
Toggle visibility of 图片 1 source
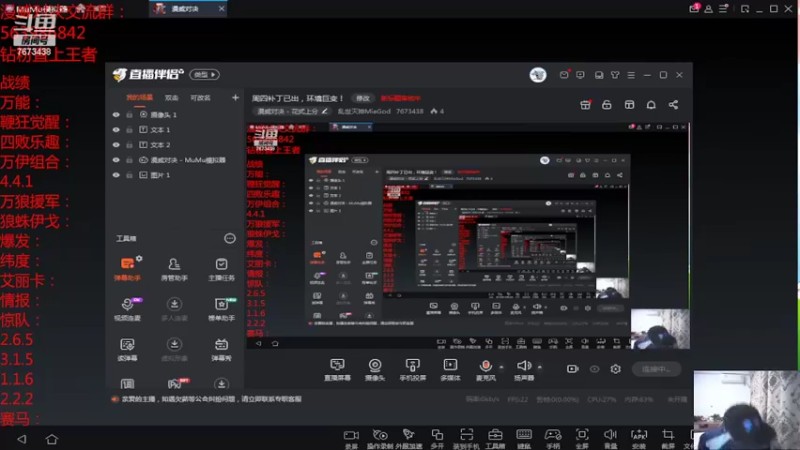(116, 175)
